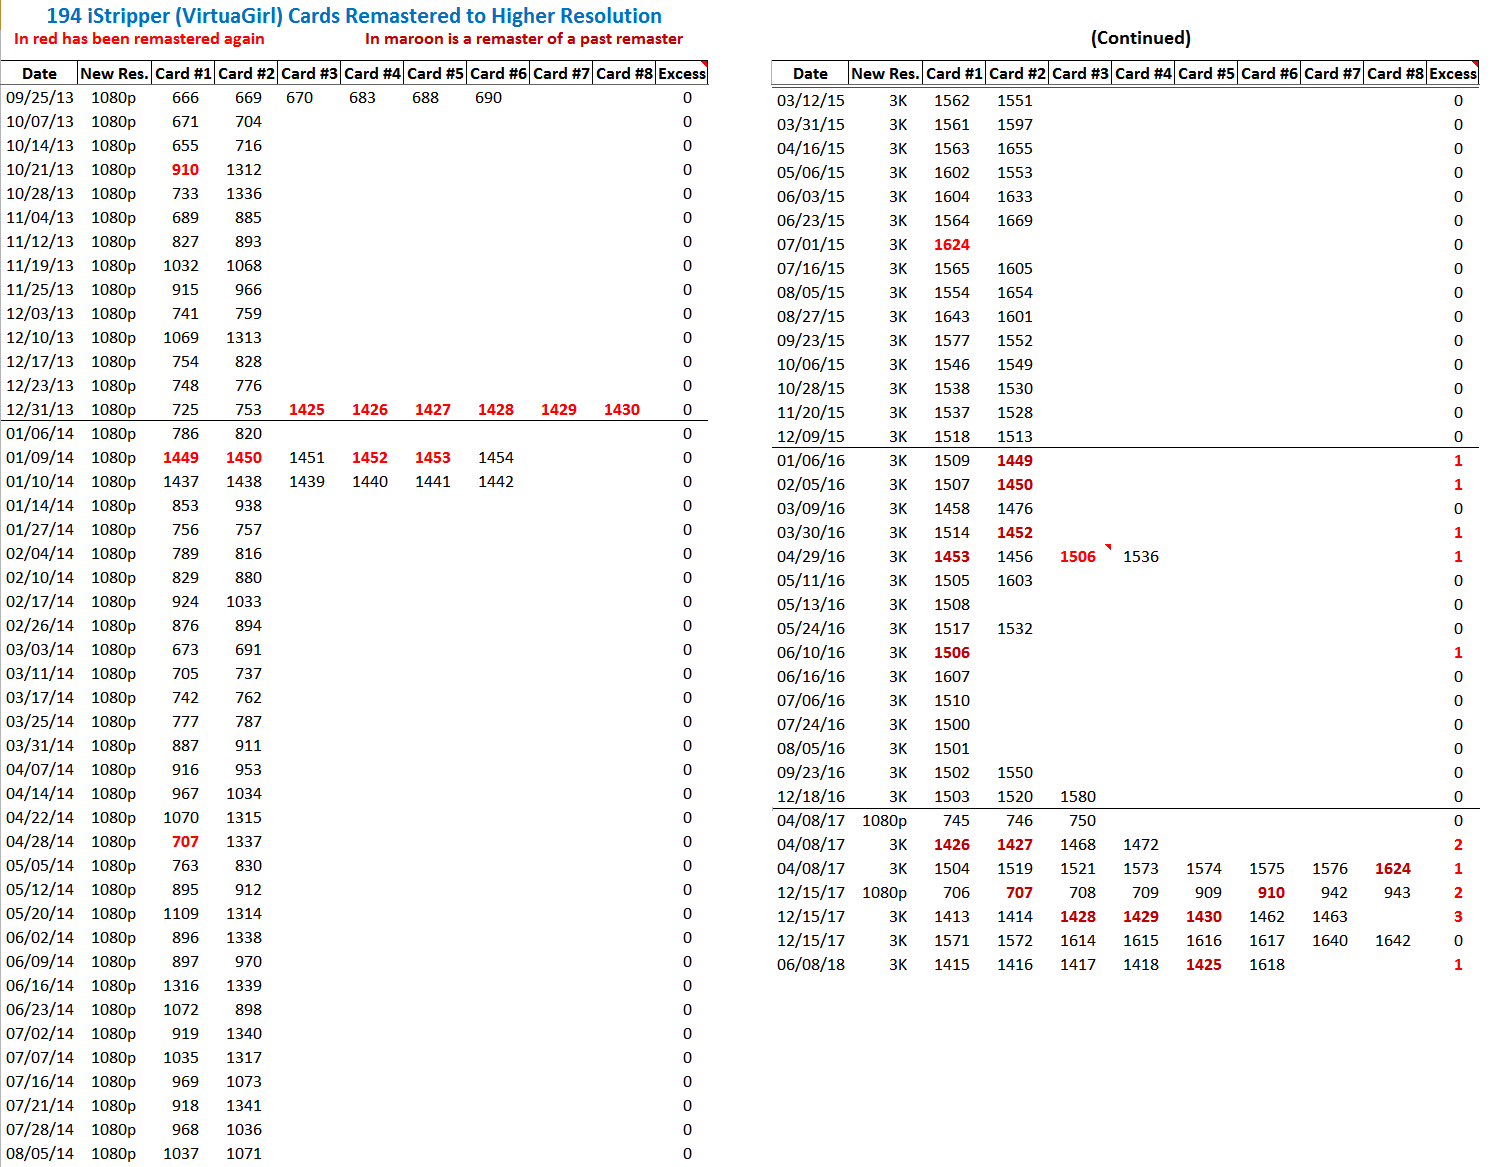Select the date 01/06/16

click(x=811, y=461)
